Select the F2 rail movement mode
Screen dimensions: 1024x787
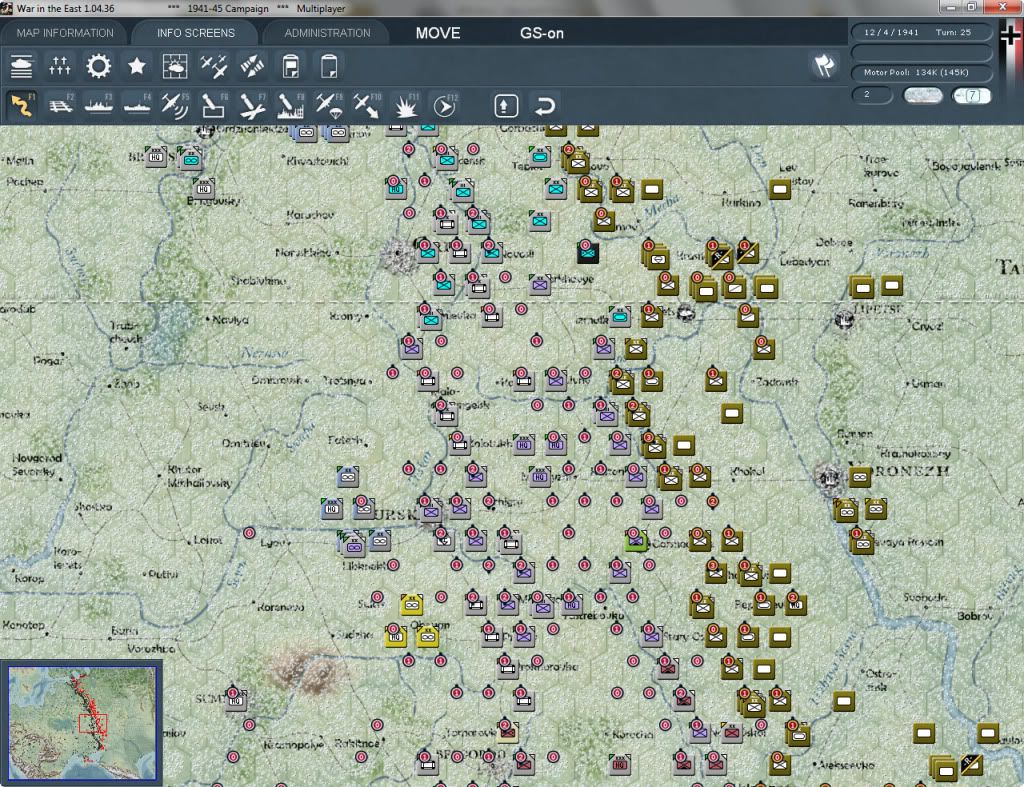pos(60,105)
